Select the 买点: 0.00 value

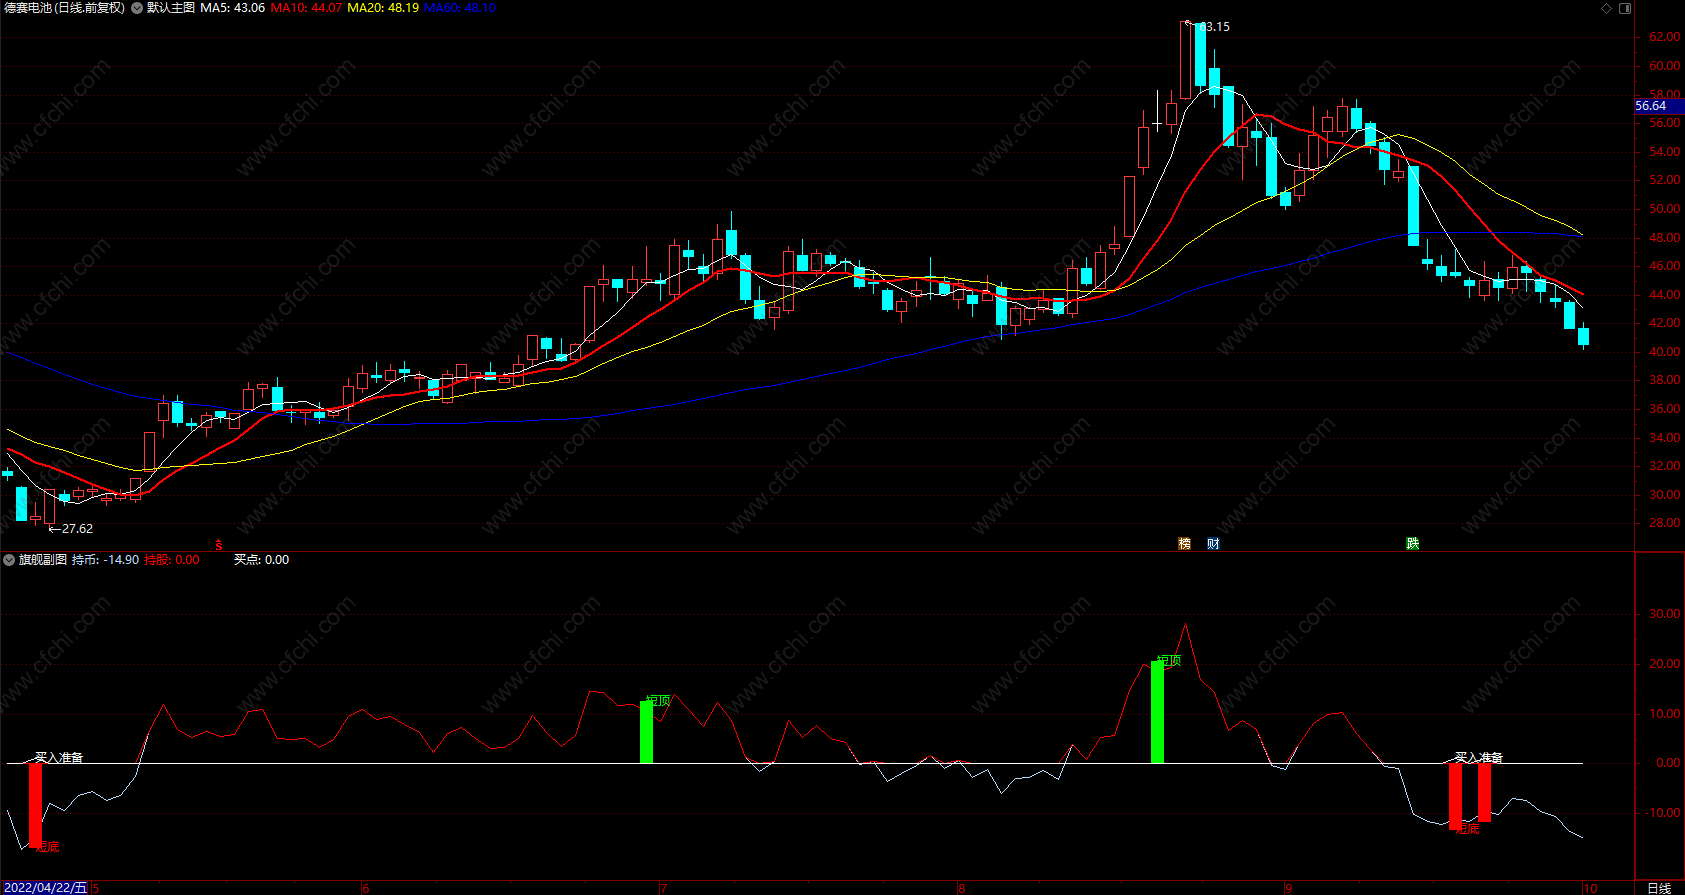[x=261, y=560]
